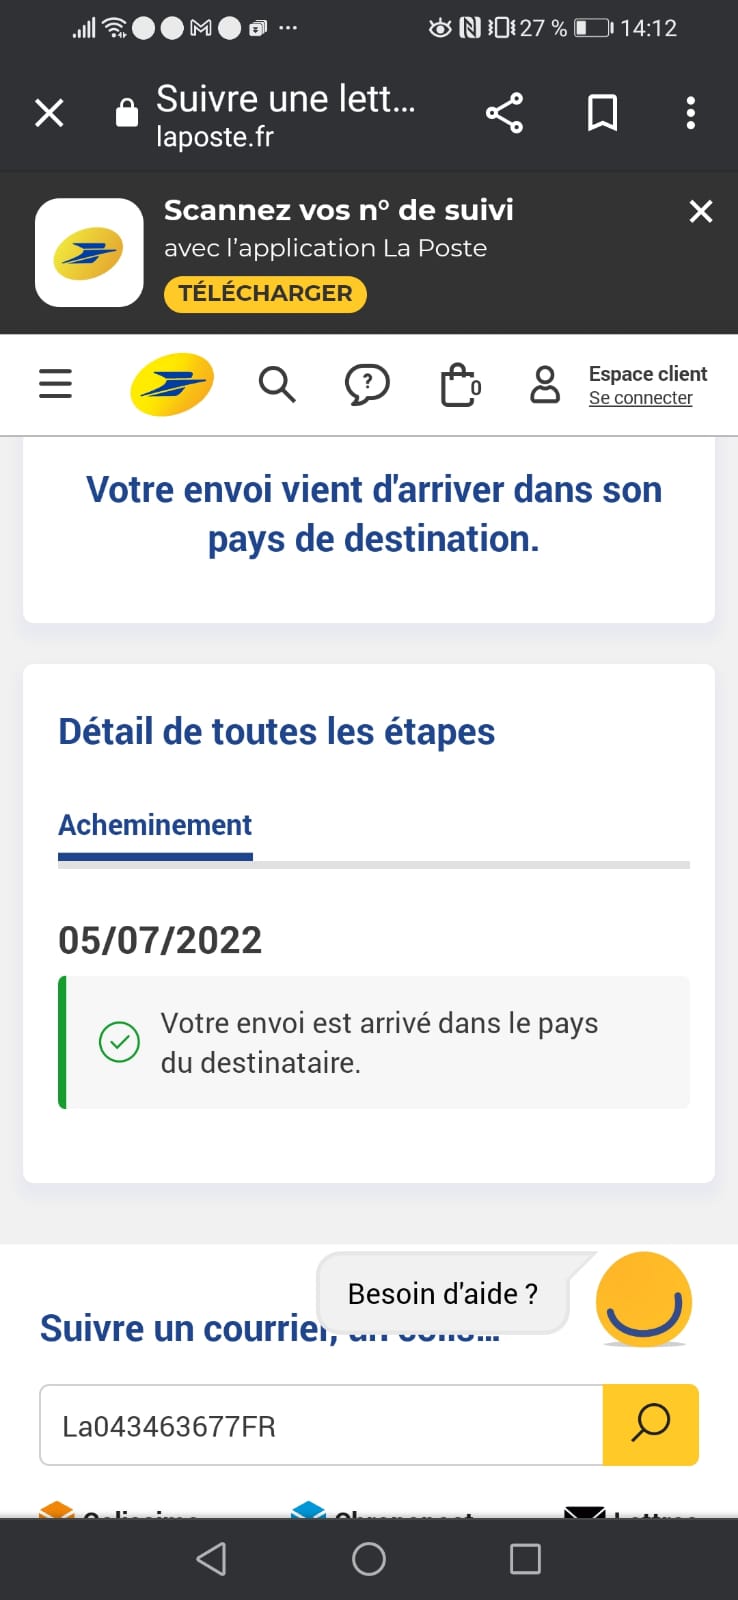738x1600 pixels.
Task: Tap the Android home circle button
Action: [369, 1559]
